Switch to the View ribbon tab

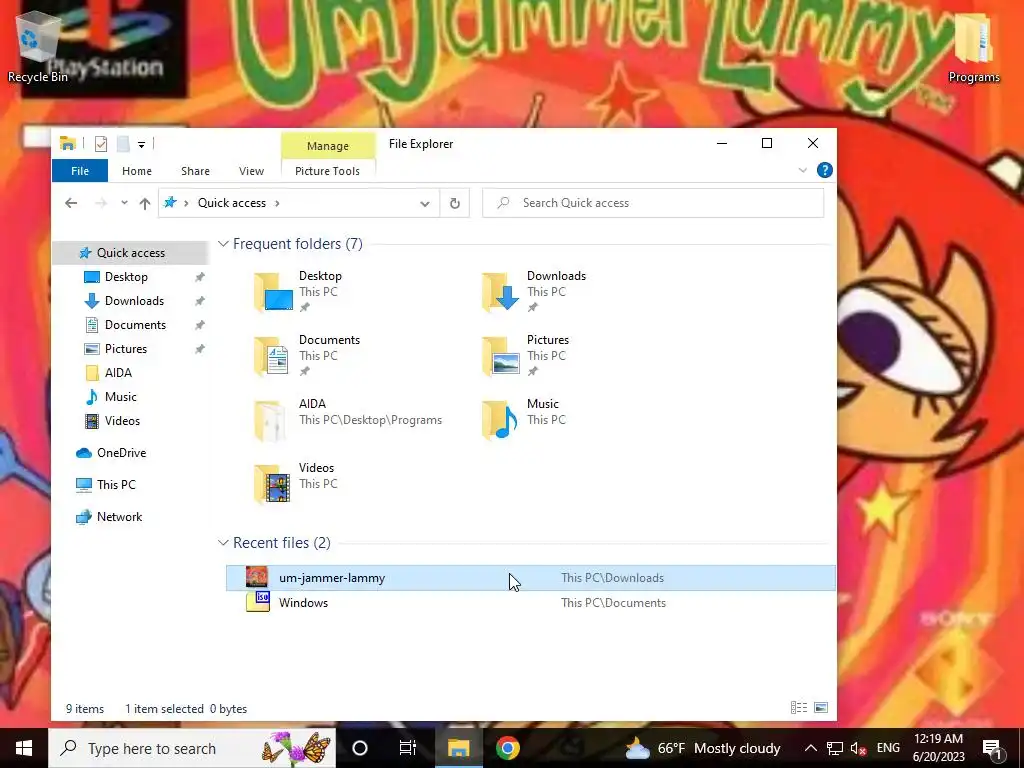pyautogui.click(x=251, y=171)
